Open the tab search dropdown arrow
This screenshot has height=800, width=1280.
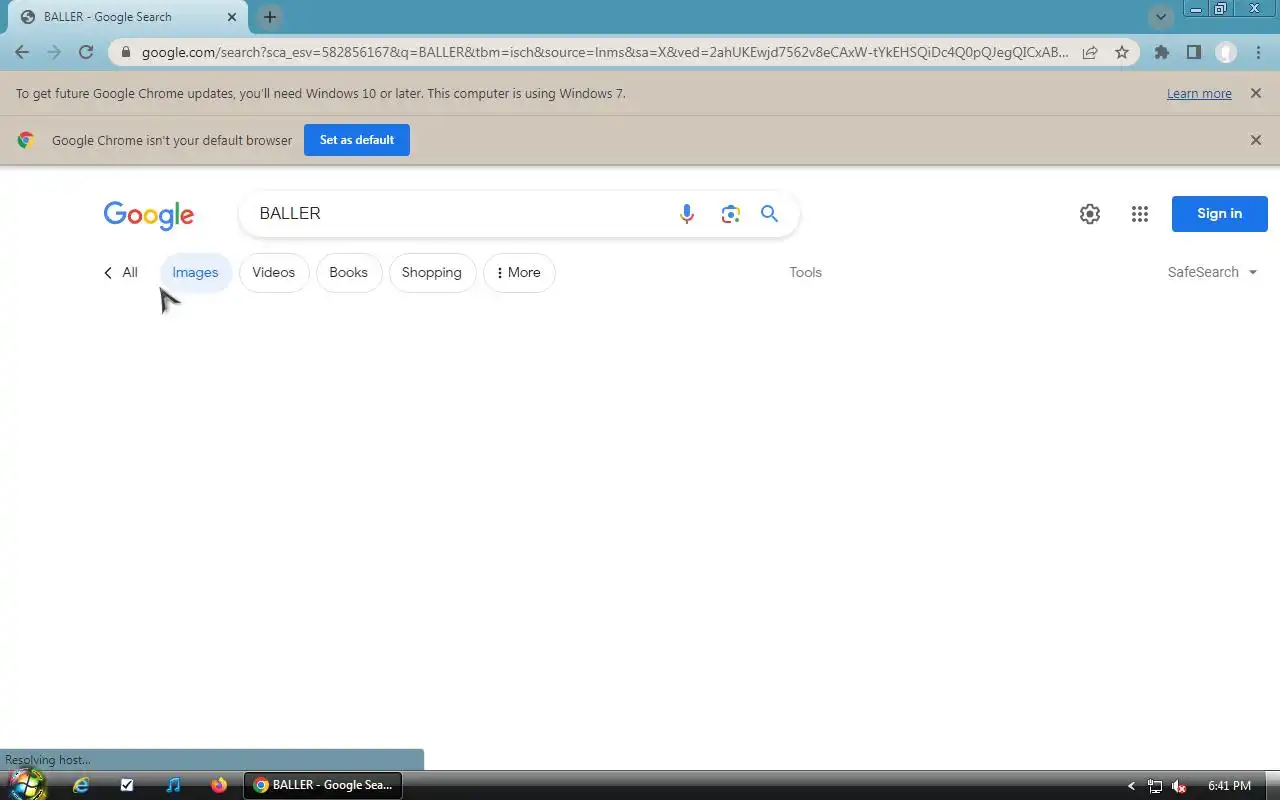pos(1161,17)
